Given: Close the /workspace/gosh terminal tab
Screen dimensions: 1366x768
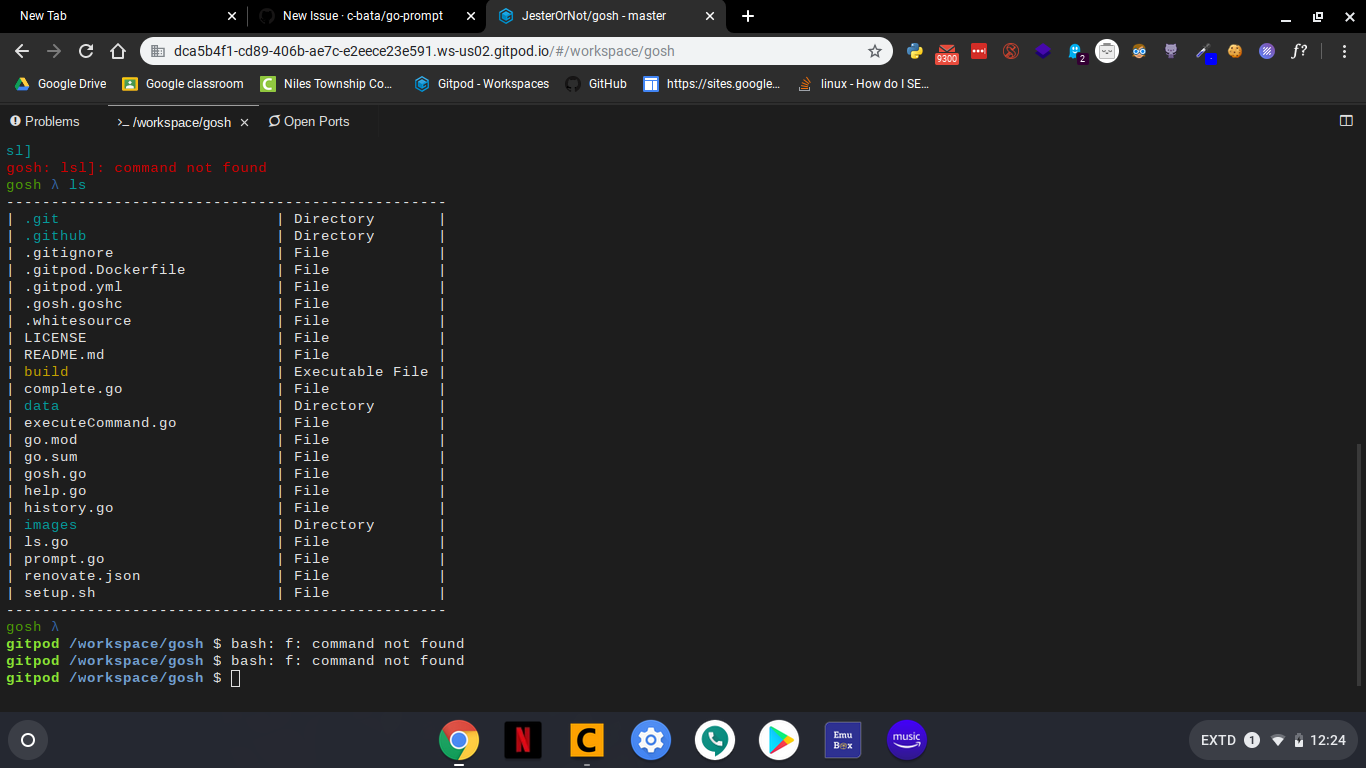Looking at the screenshot, I should point(245,122).
